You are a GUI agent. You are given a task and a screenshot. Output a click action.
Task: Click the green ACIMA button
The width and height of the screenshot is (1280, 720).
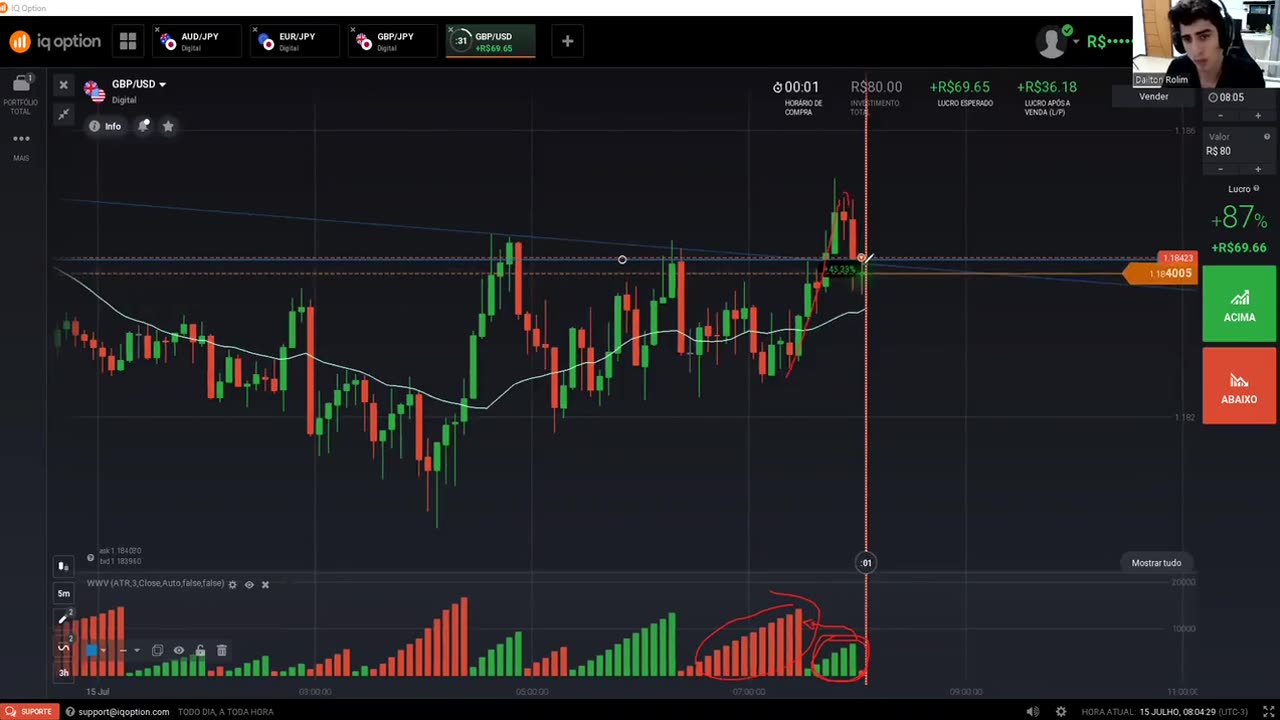point(1239,303)
